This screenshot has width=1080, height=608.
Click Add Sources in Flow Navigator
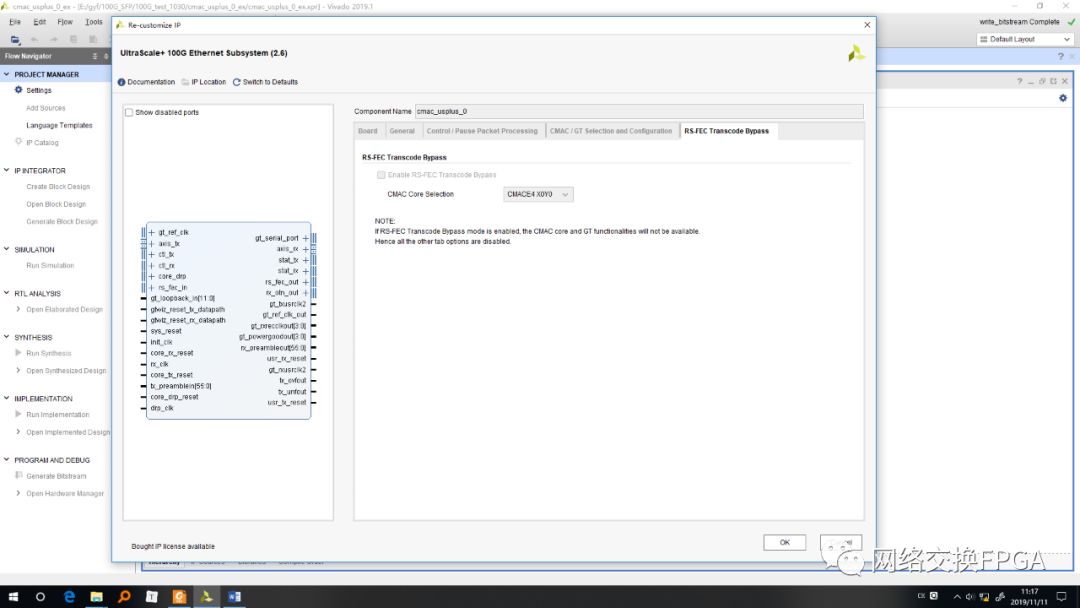pyautogui.click(x=45, y=108)
